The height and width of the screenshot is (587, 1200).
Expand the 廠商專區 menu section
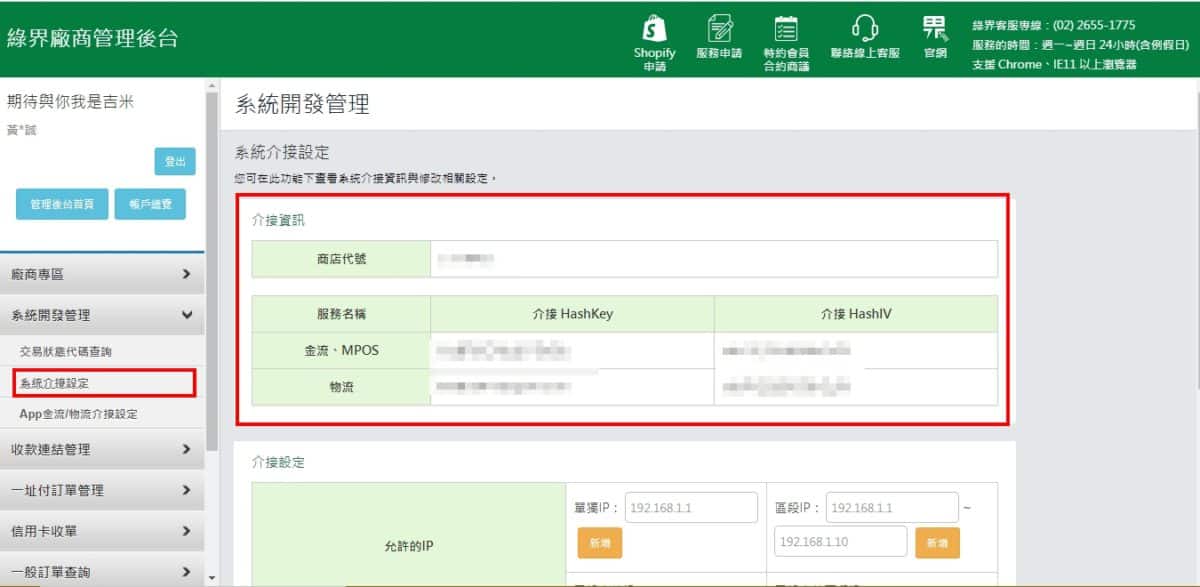tap(102, 274)
